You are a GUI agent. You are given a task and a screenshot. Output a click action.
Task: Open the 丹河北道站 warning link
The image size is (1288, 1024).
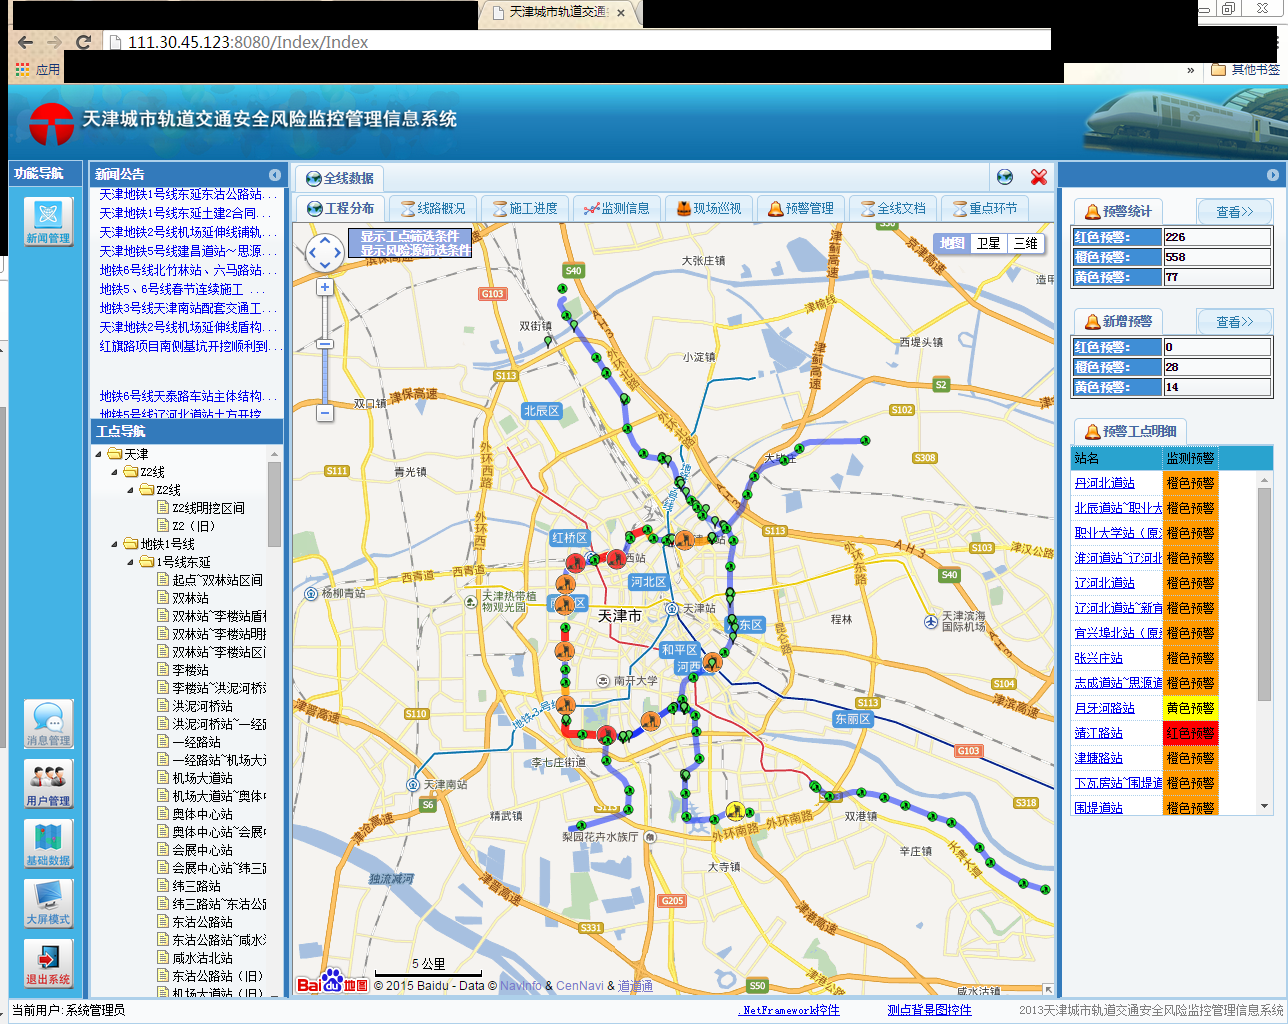[1104, 483]
